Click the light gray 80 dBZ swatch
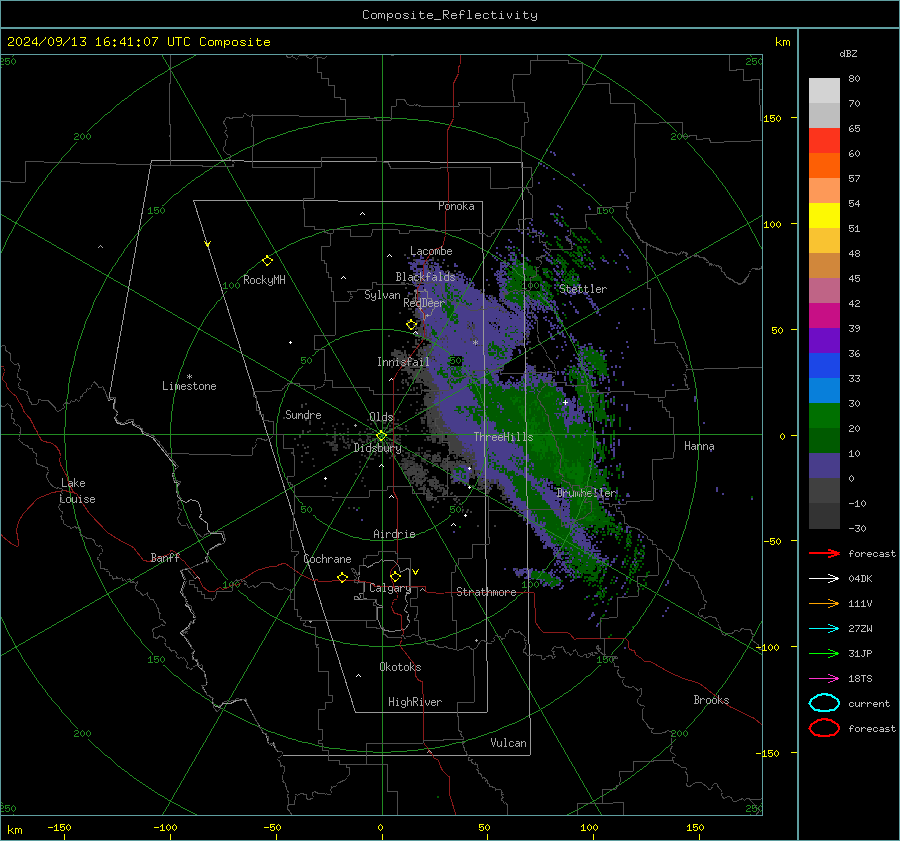This screenshot has width=900, height=841. click(x=824, y=90)
